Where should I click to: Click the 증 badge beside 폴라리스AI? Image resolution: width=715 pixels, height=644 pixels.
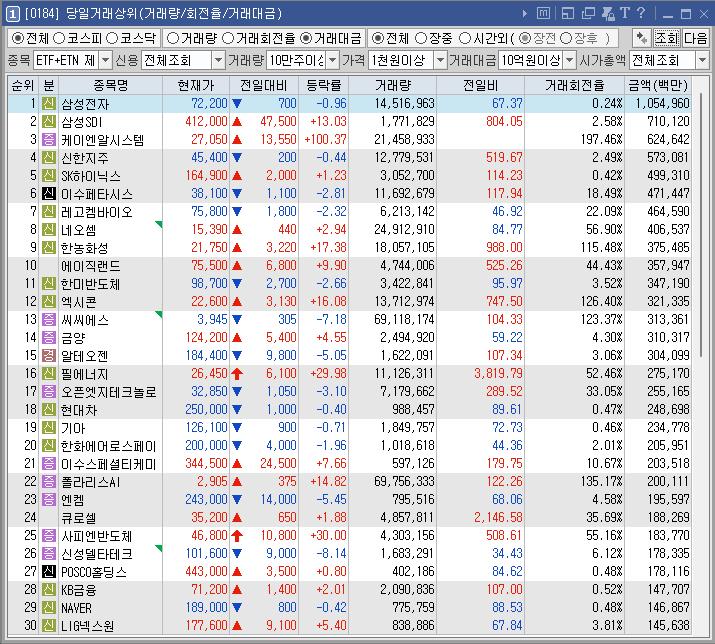coord(49,481)
